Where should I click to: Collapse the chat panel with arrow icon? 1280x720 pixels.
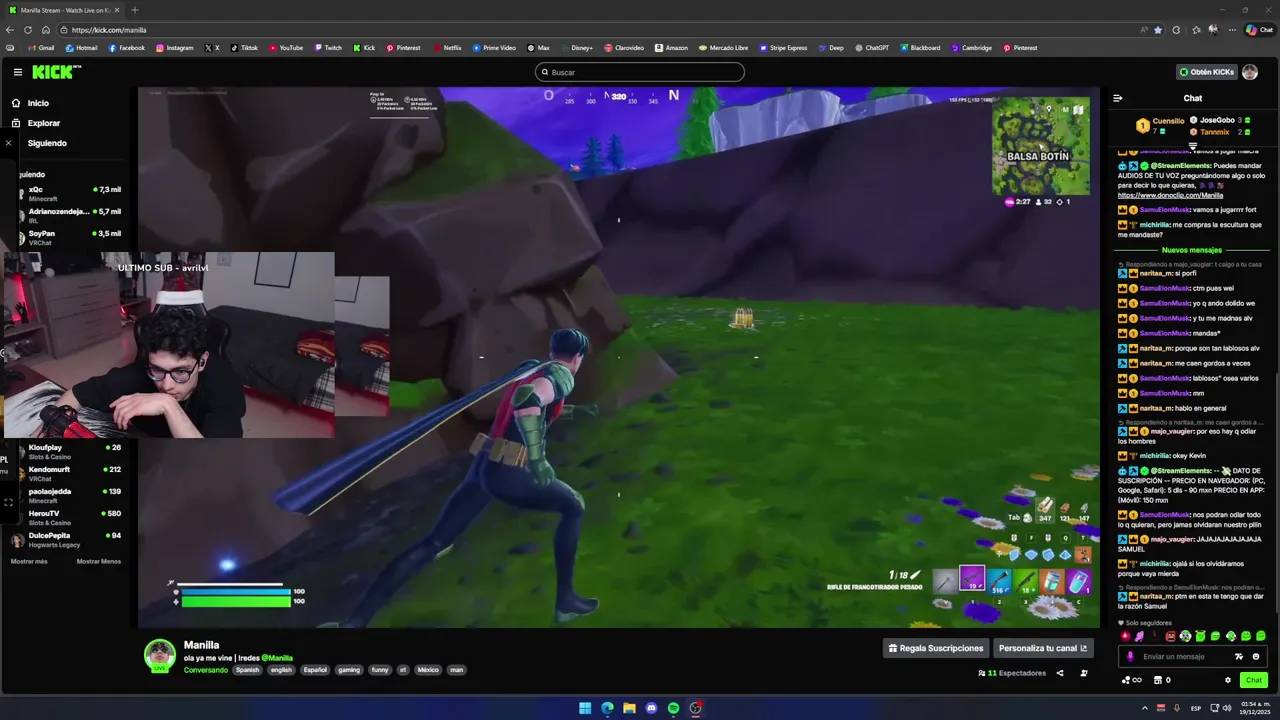(x=1118, y=98)
